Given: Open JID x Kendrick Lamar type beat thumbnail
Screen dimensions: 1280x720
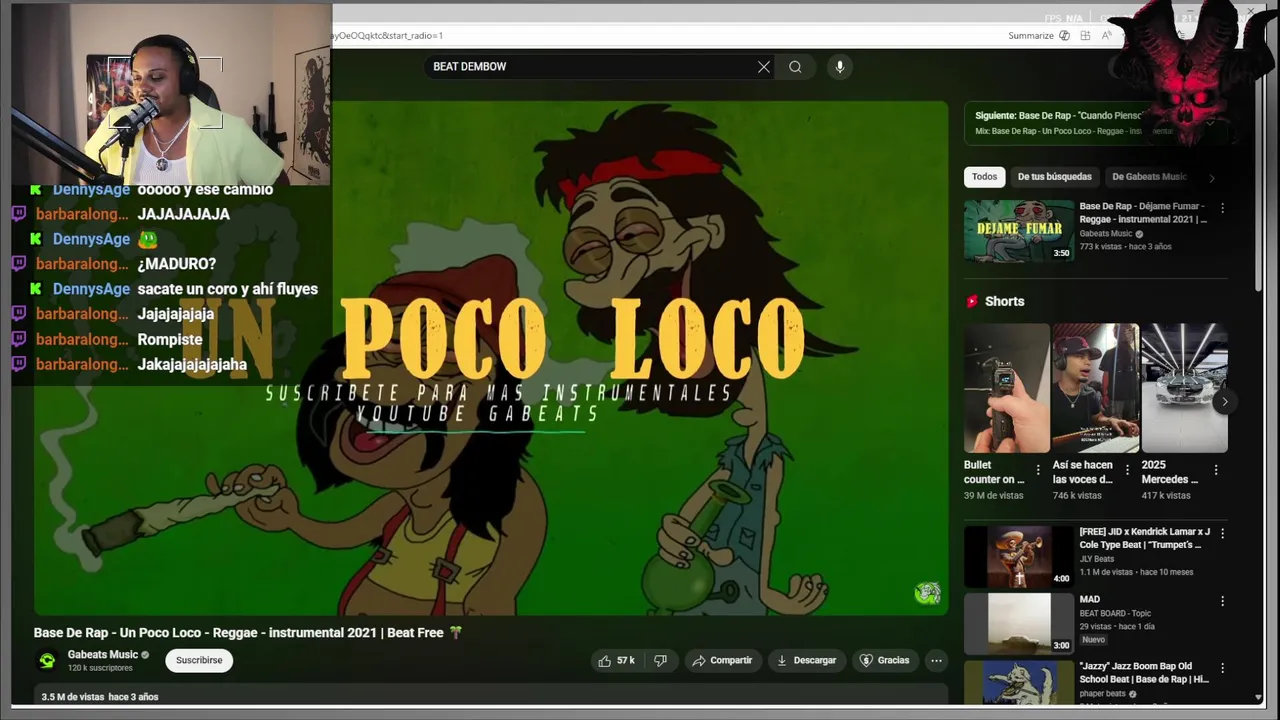Looking at the screenshot, I should point(1018,557).
